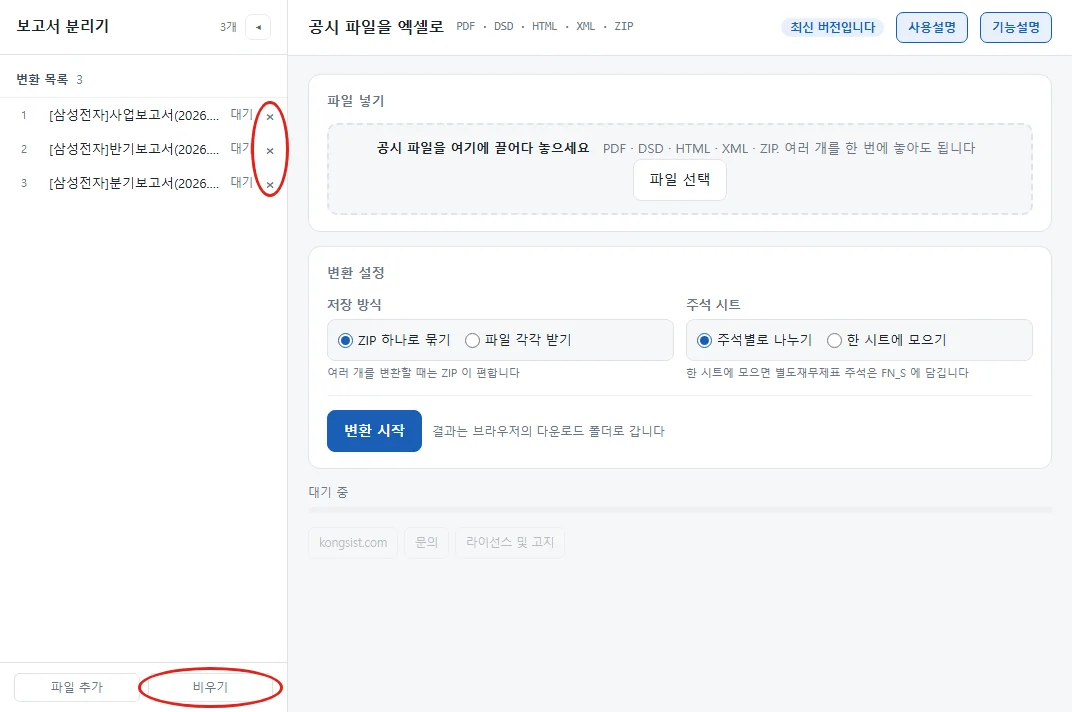Click the 대기 중 progress bar
1072x712 pixels.
click(x=680, y=510)
